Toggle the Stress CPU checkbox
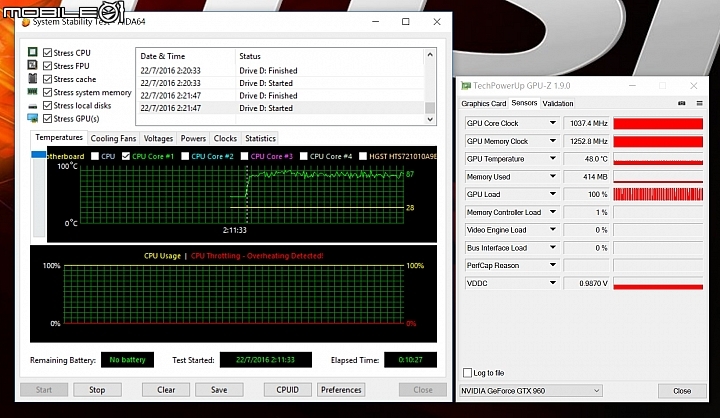The image size is (720, 418). pos(47,52)
